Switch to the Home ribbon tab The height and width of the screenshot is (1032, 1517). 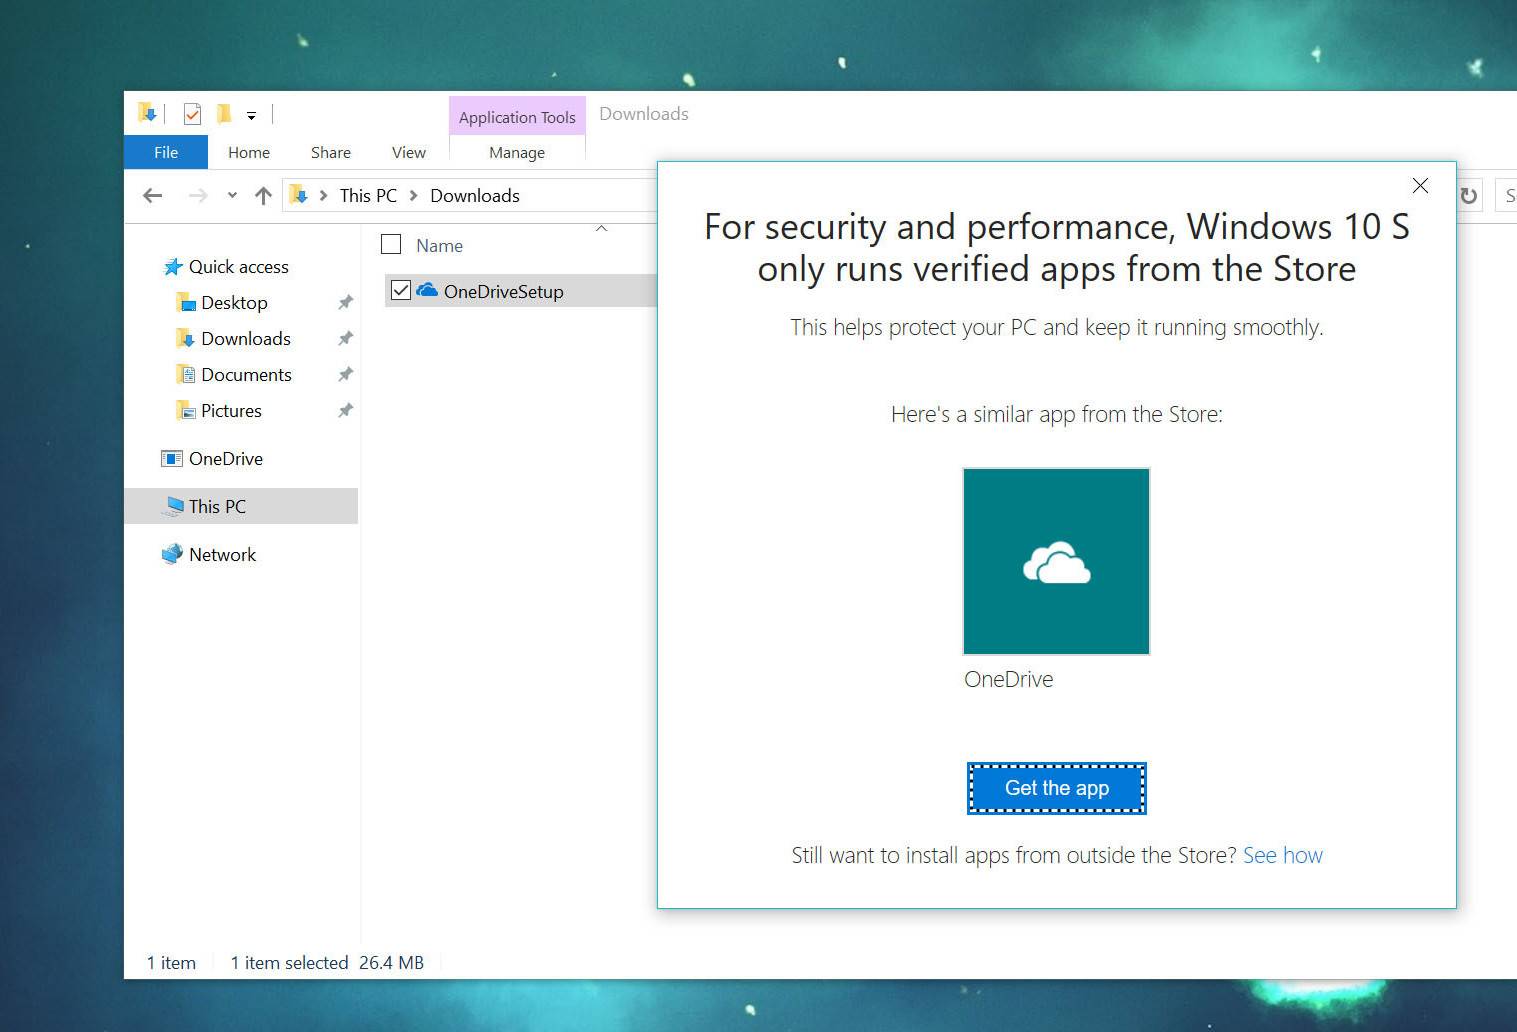(249, 152)
